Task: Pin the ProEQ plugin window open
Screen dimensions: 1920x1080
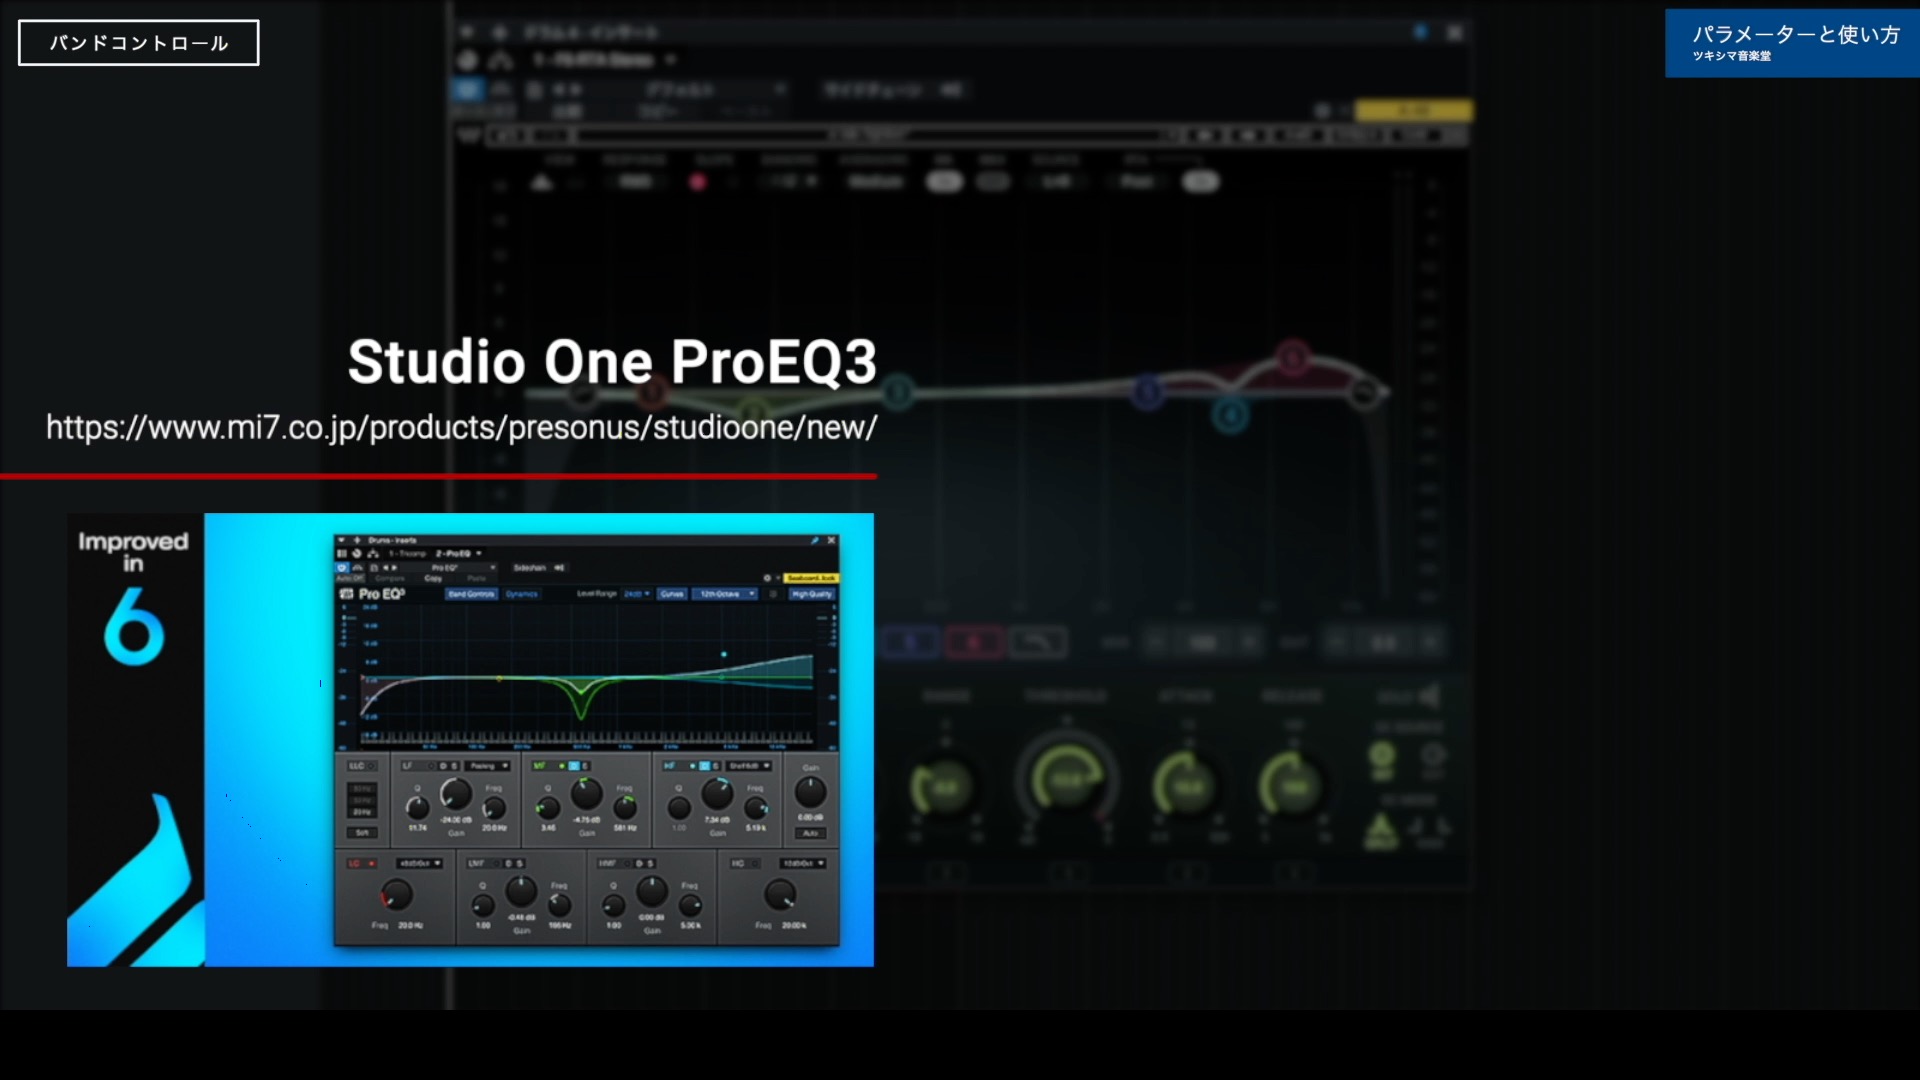Action: 813,541
